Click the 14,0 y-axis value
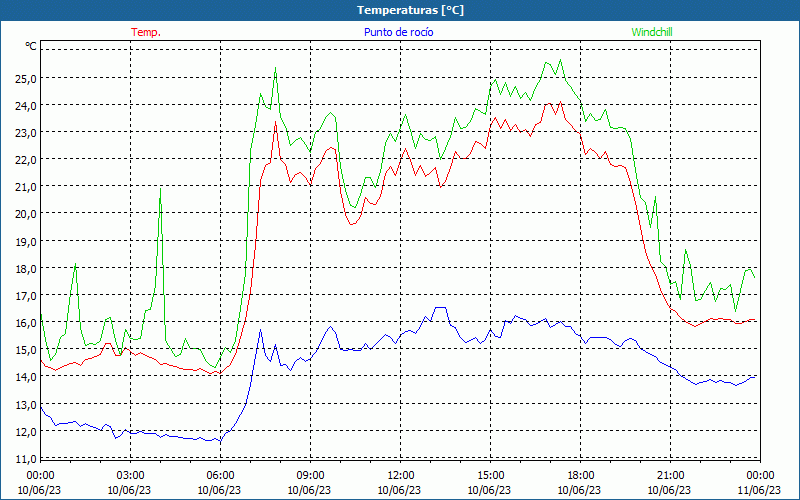 26,376
